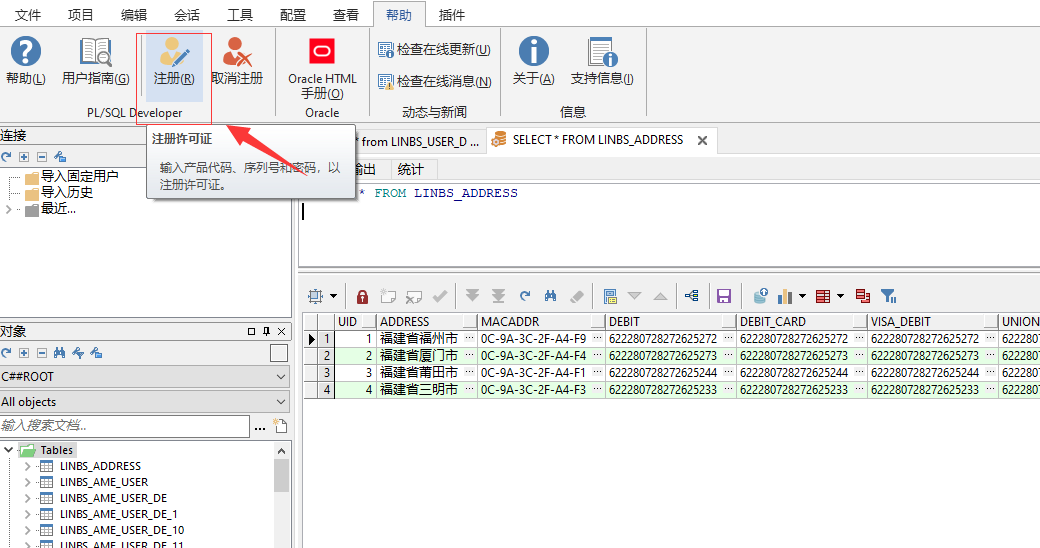
Task: Open the C##ROOT user dropdown
Action: click(145, 377)
